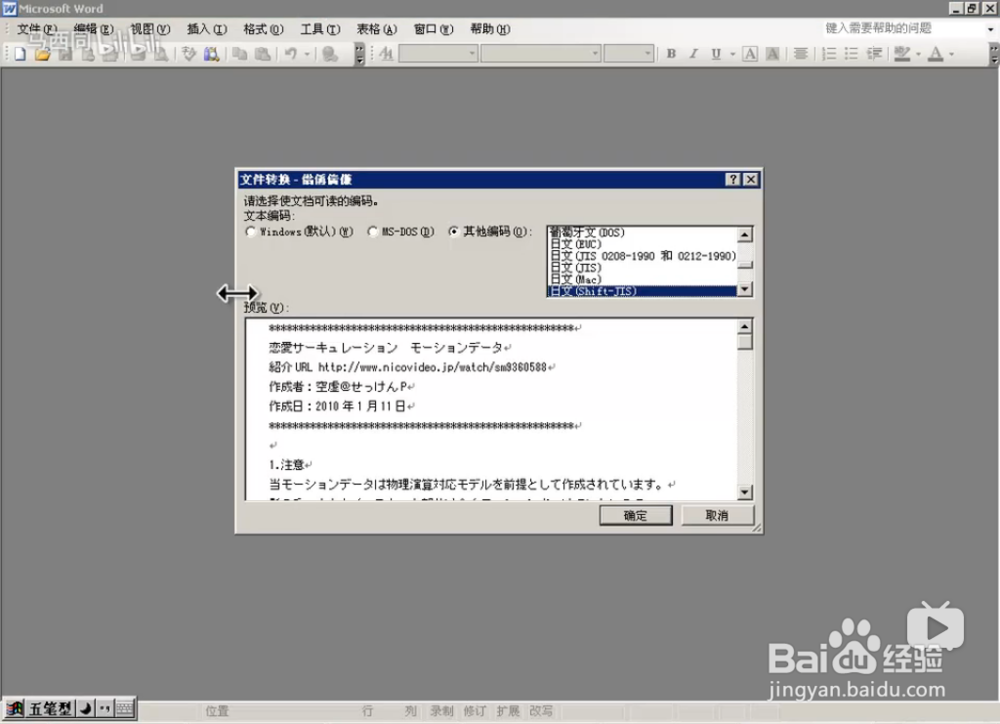
Task: Select the 其他编码 radio button
Action: point(455,231)
